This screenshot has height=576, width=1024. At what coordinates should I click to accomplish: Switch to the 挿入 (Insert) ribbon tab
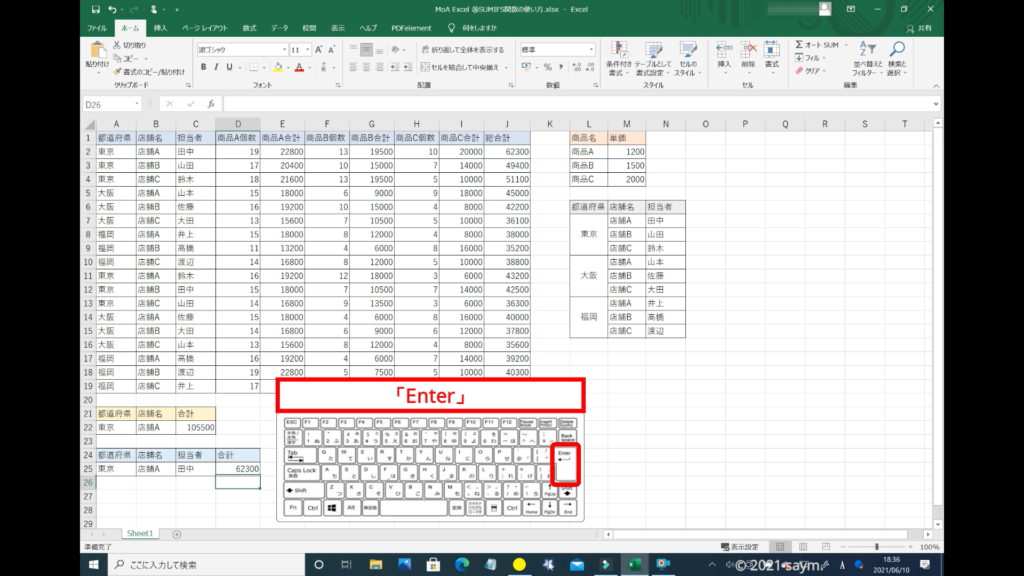click(x=160, y=28)
